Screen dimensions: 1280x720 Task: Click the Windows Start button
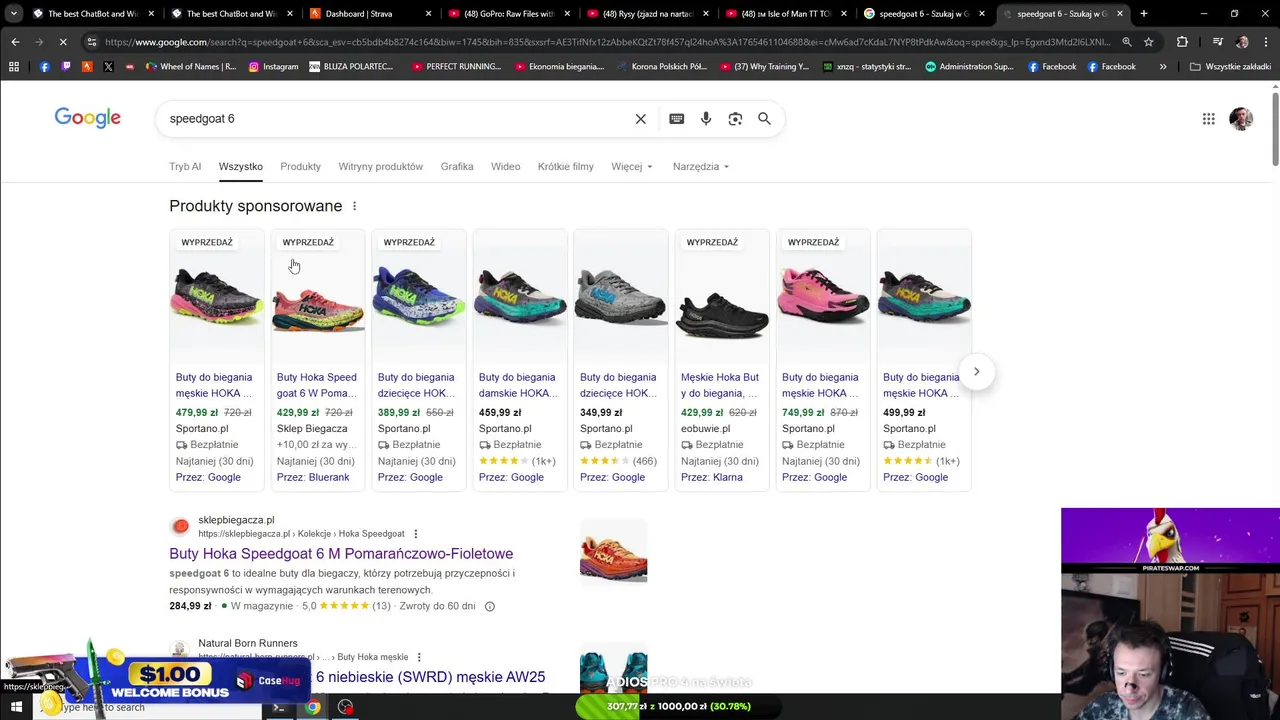tap(16, 707)
